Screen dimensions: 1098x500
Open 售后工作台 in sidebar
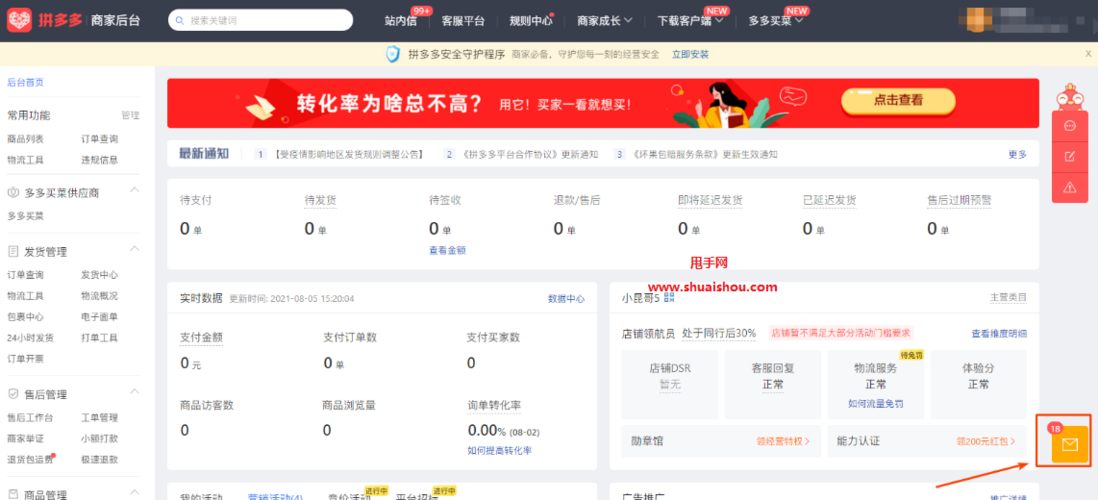[30, 417]
